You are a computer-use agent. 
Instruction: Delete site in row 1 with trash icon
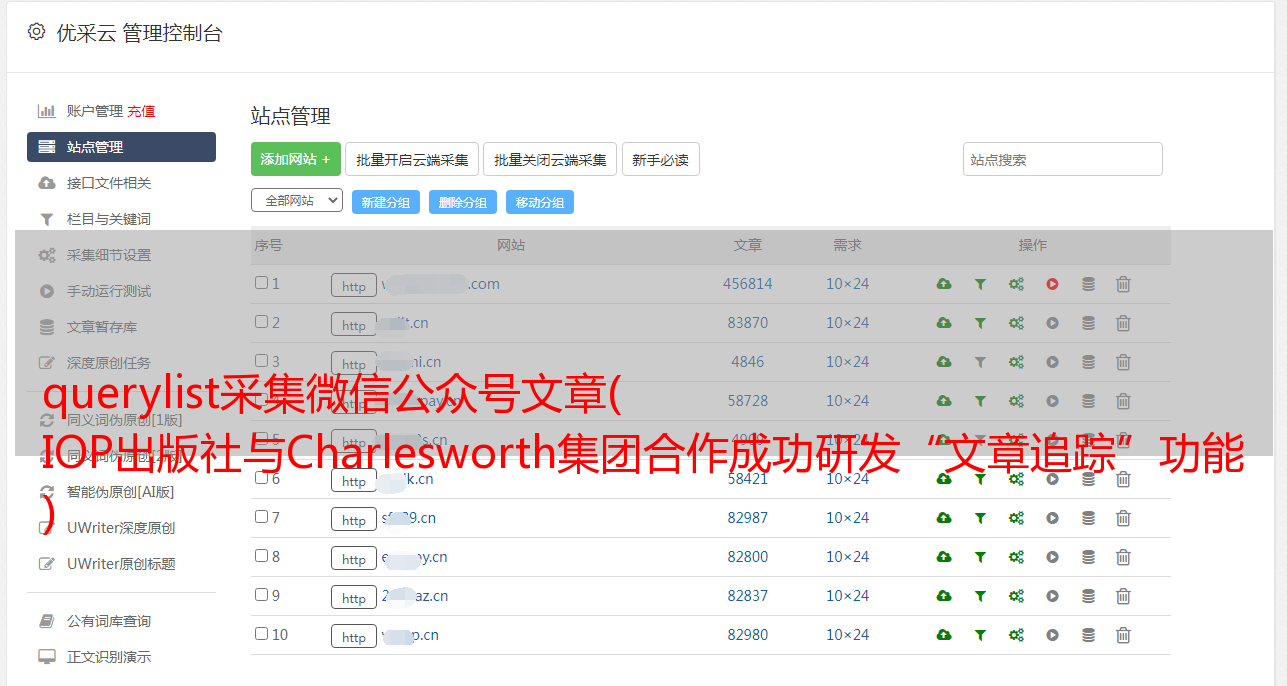tap(1123, 284)
